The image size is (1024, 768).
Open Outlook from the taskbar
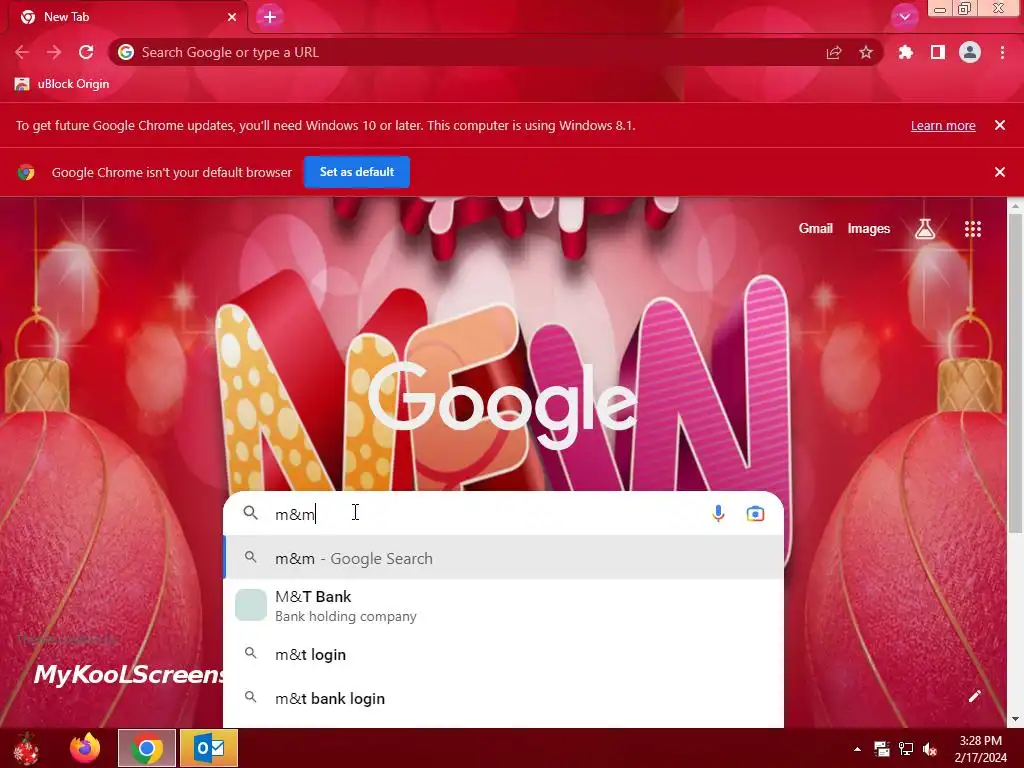tap(209, 748)
